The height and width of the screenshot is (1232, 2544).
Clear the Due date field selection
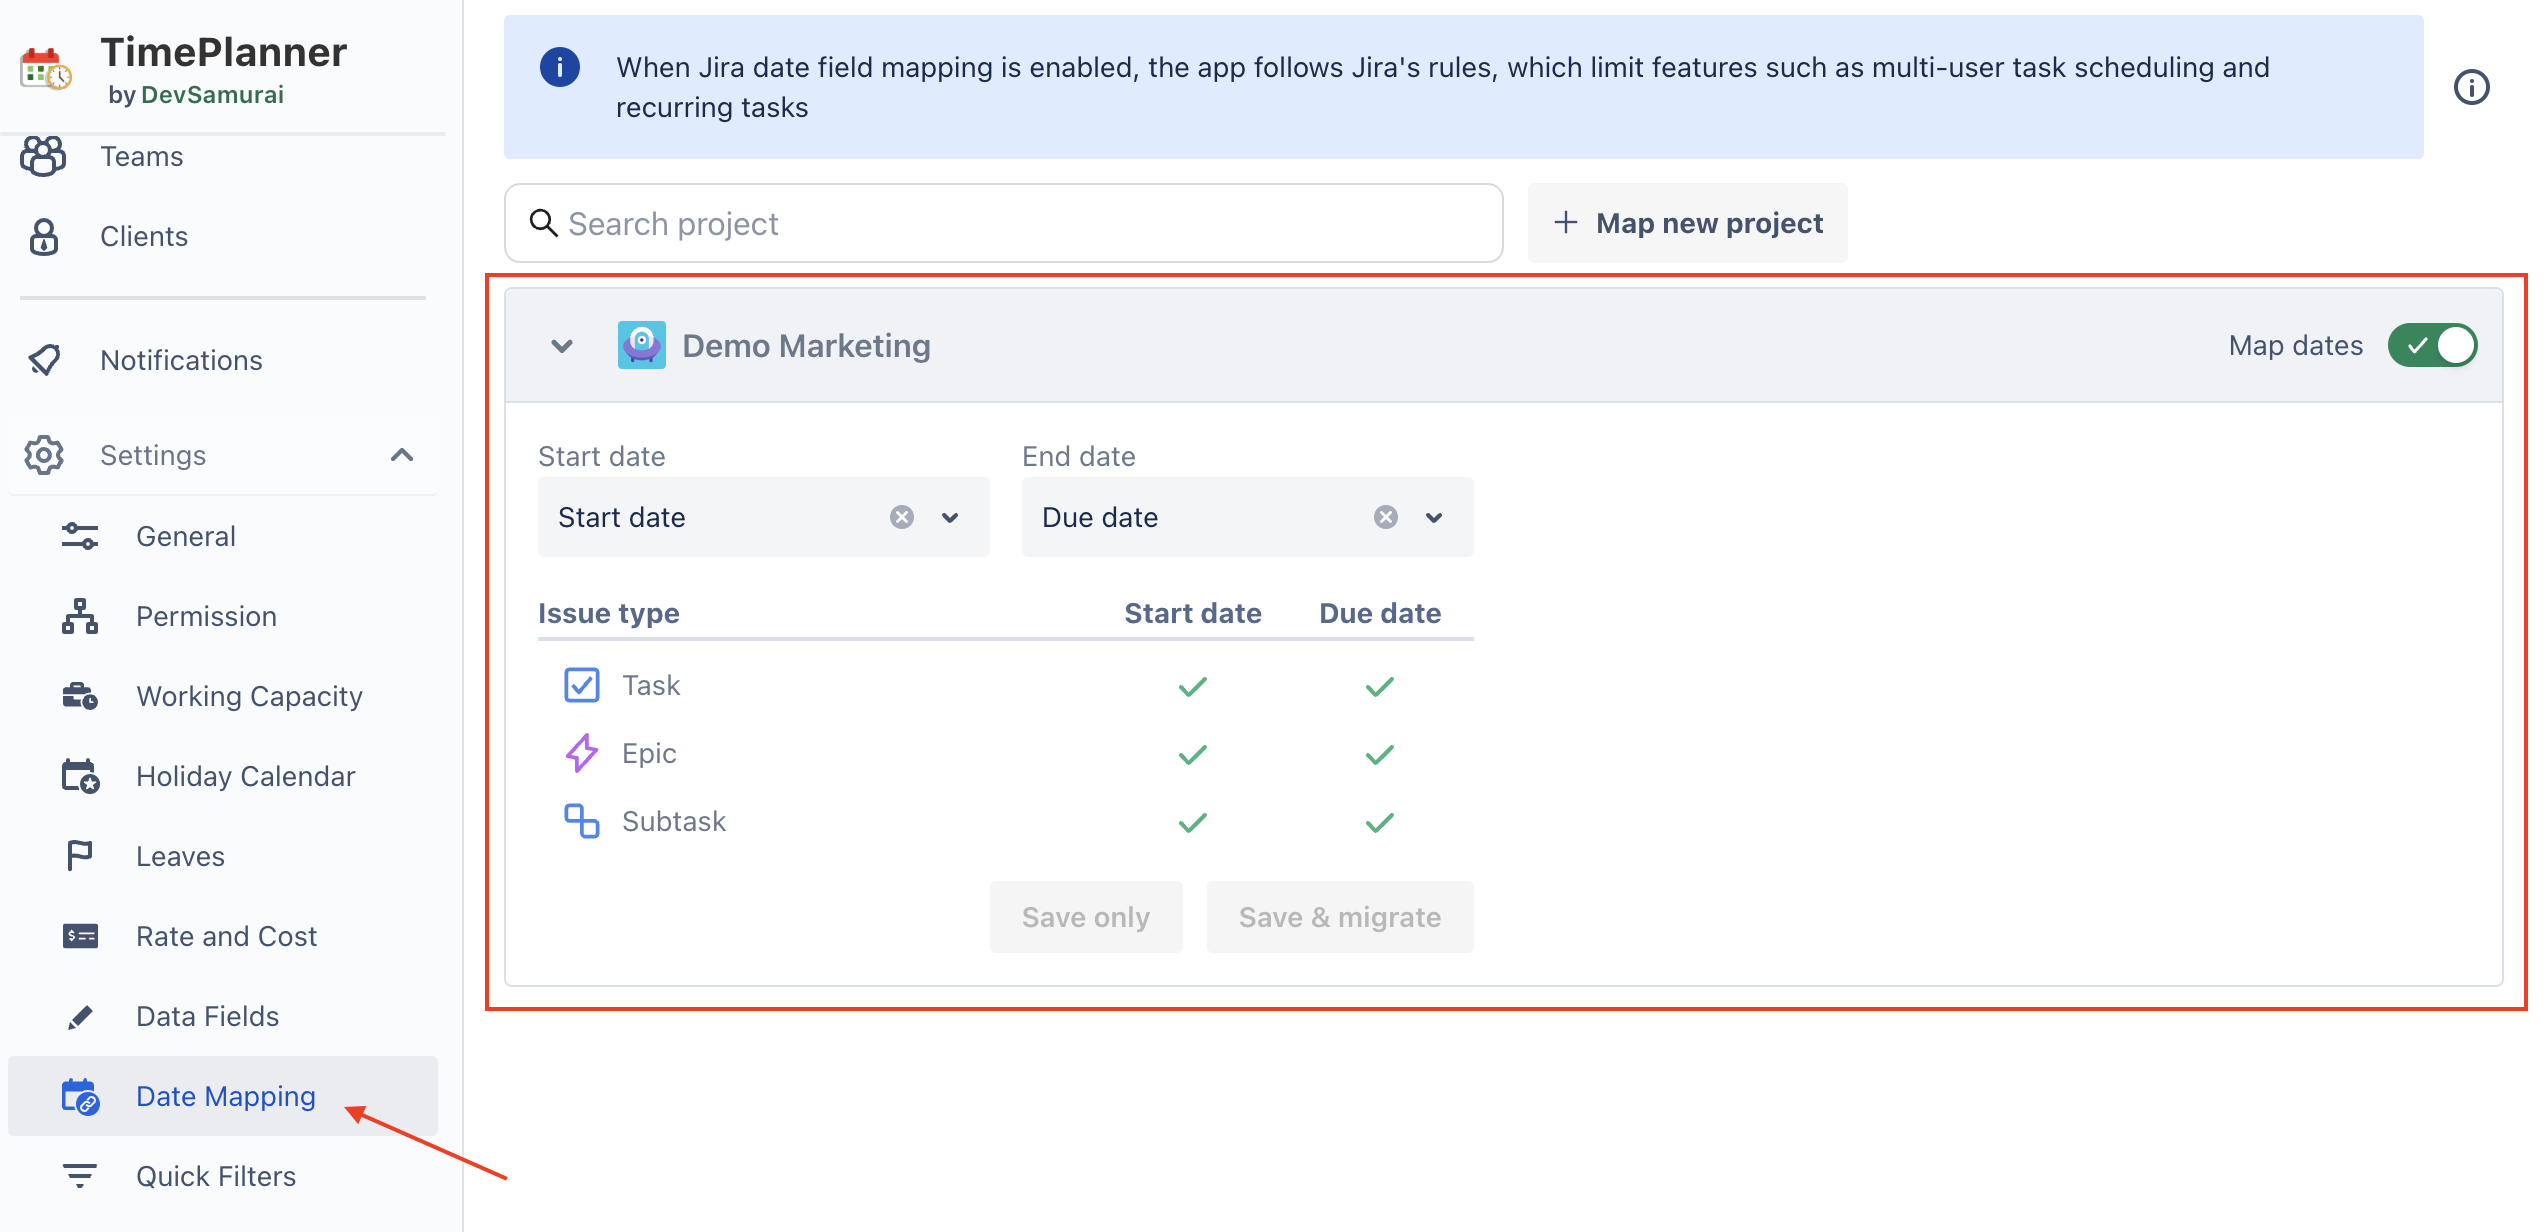1386,517
